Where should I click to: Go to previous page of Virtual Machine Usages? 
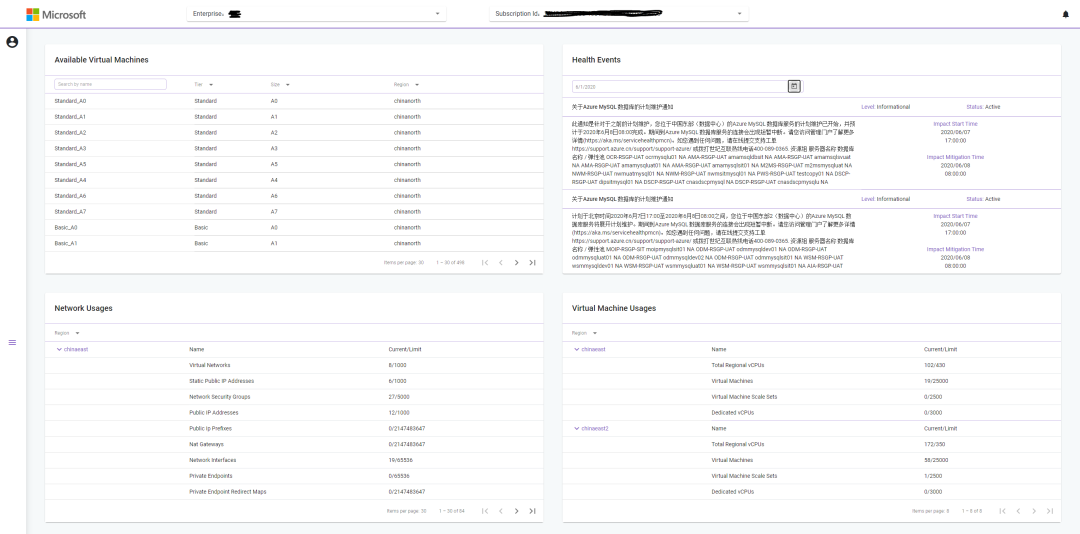[x=1018, y=511]
